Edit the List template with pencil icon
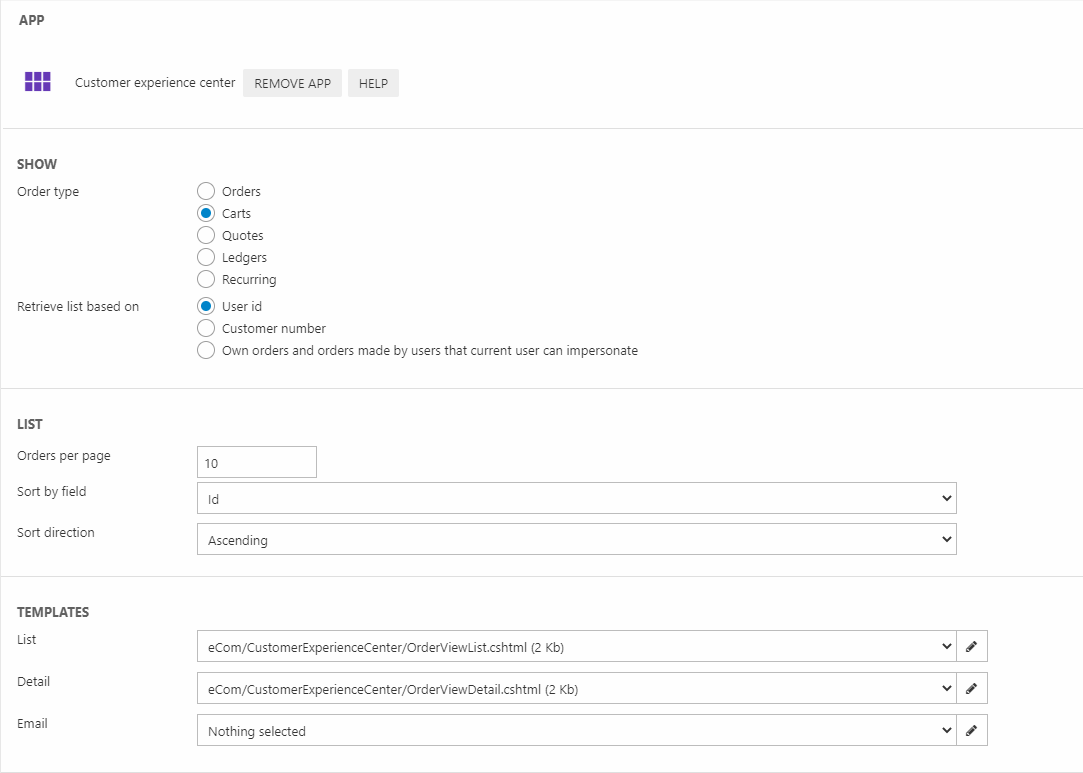The height and width of the screenshot is (773, 1083). pyautogui.click(x=971, y=647)
